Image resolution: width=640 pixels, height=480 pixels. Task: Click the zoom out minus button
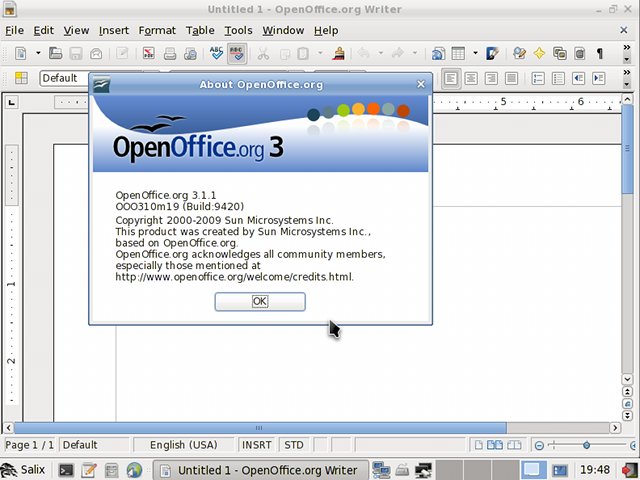539,445
